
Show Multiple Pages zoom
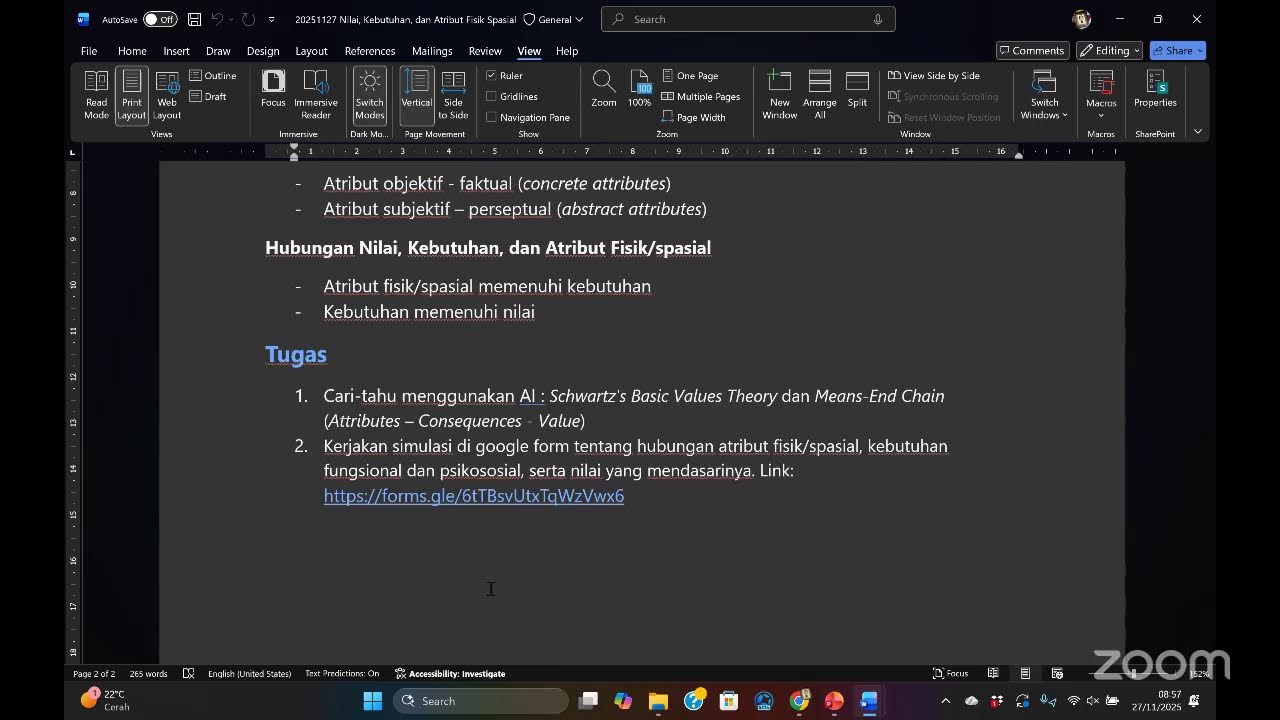coord(701,97)
